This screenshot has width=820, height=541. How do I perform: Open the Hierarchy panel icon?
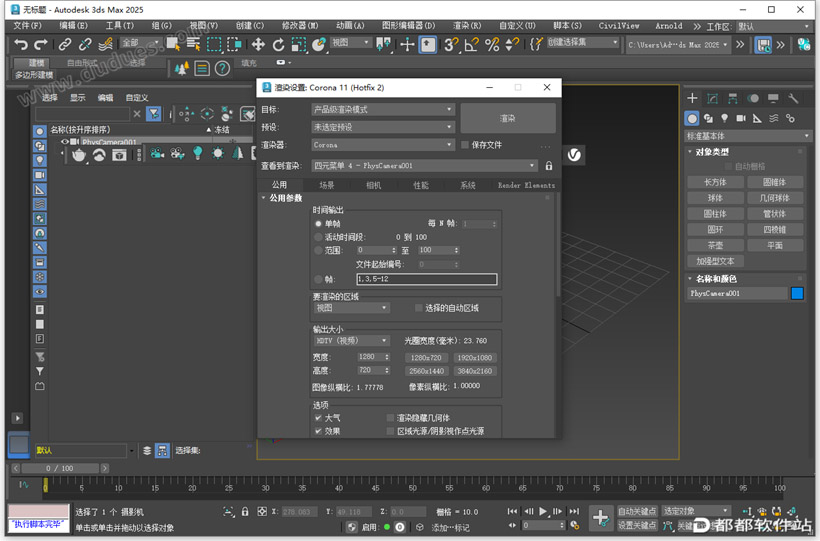point(733,98)
